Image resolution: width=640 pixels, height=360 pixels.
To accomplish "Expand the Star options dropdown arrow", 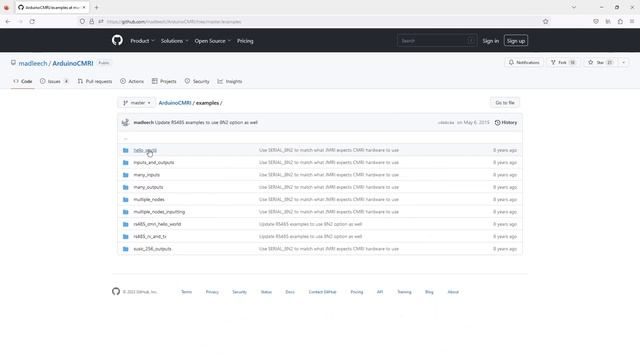I will point(623,62).
